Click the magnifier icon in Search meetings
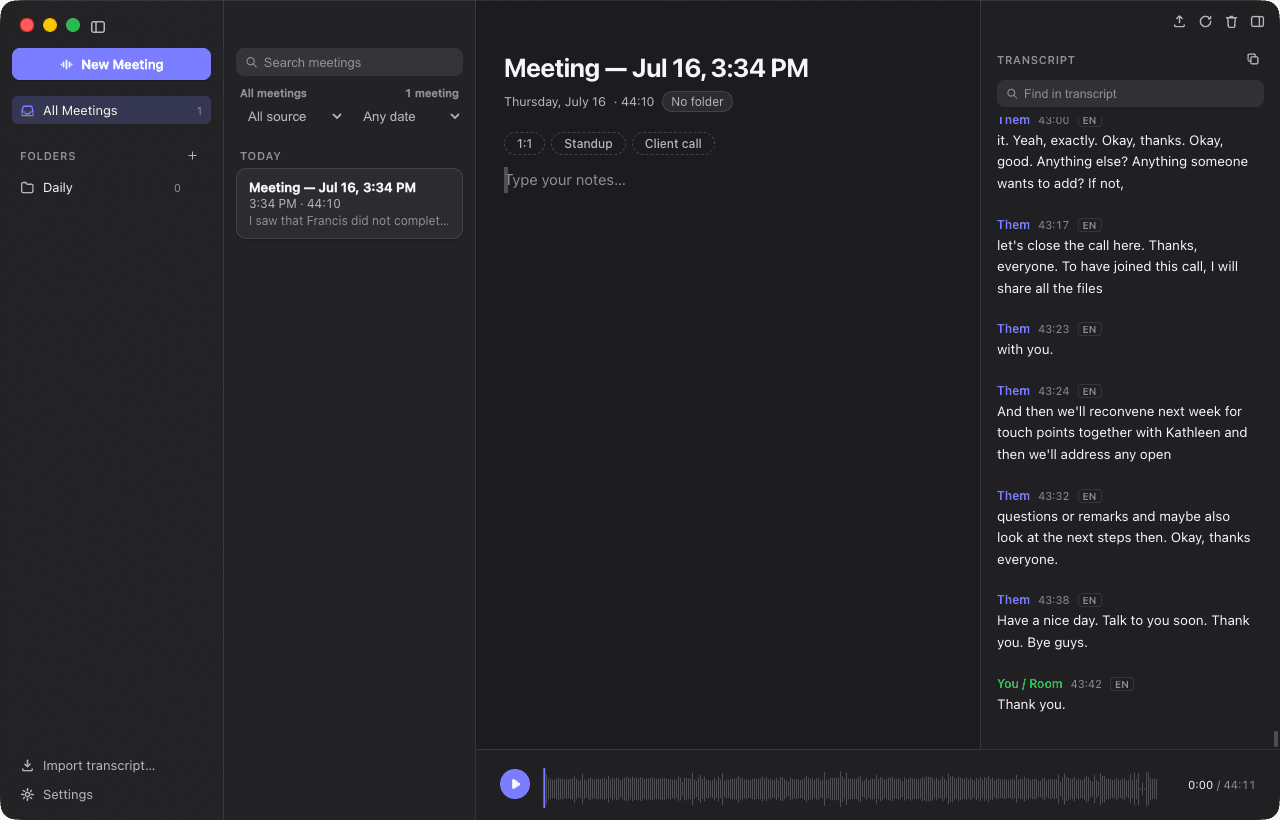 252,63
